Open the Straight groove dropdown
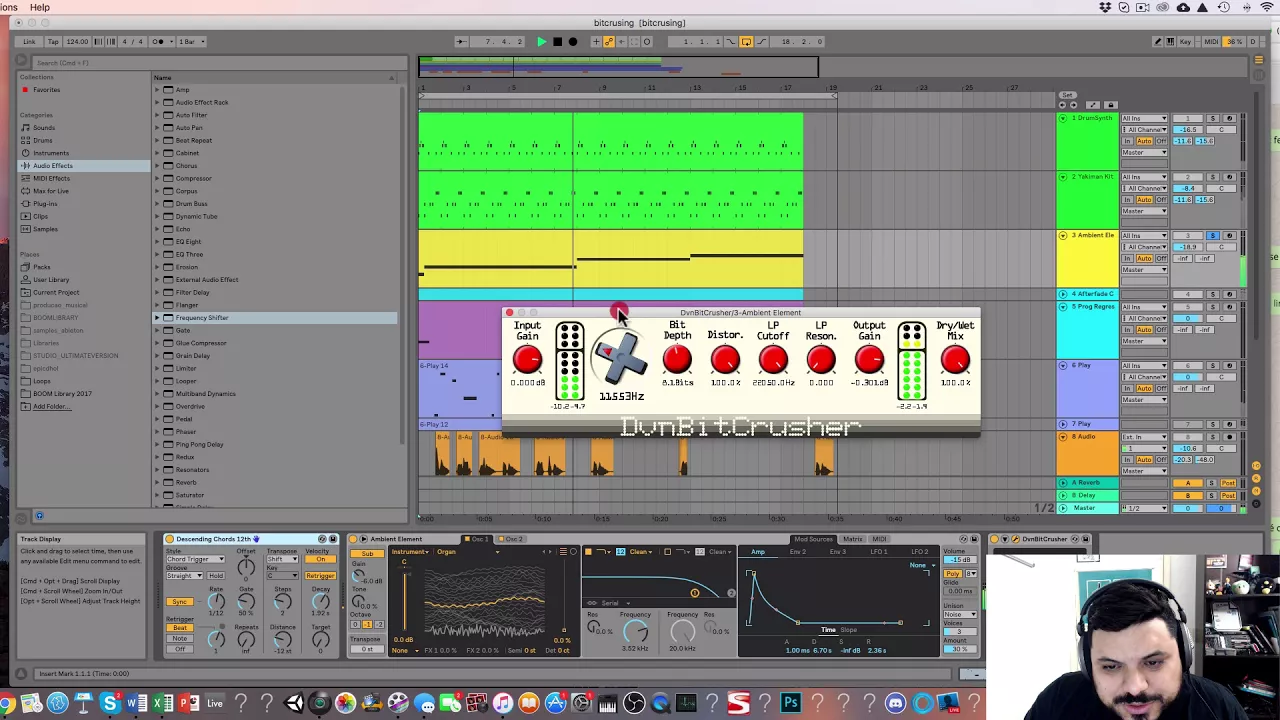1280x720 pixels. (184, 576)
